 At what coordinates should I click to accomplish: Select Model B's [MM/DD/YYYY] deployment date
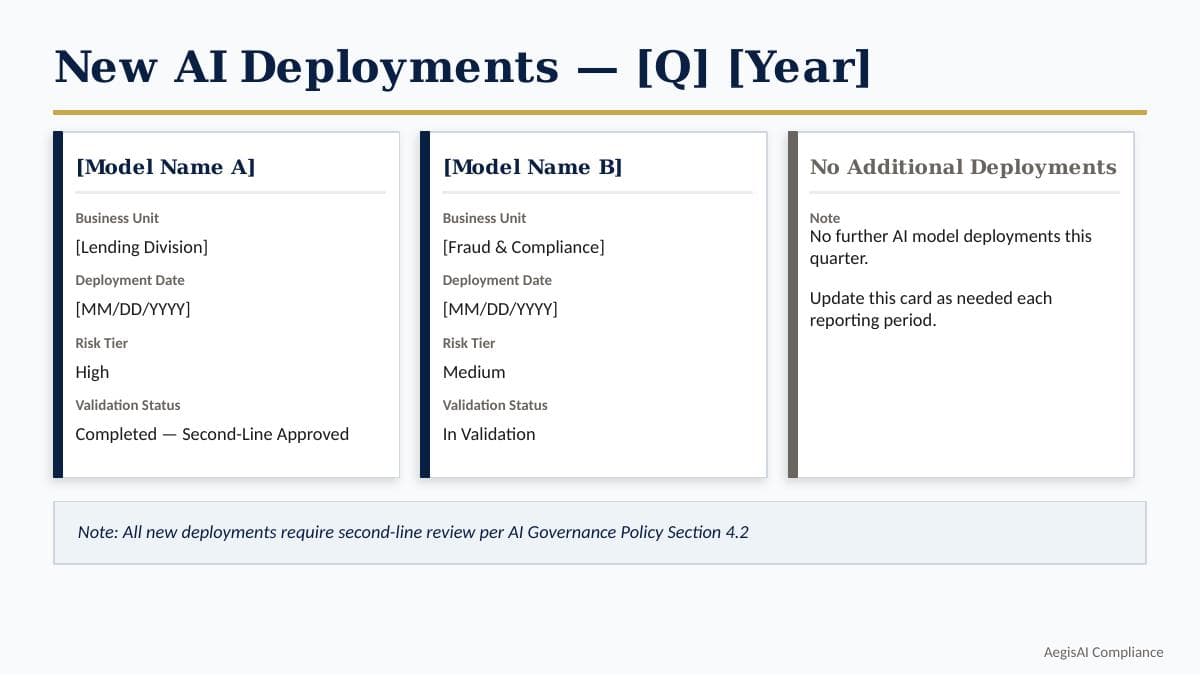500,309
